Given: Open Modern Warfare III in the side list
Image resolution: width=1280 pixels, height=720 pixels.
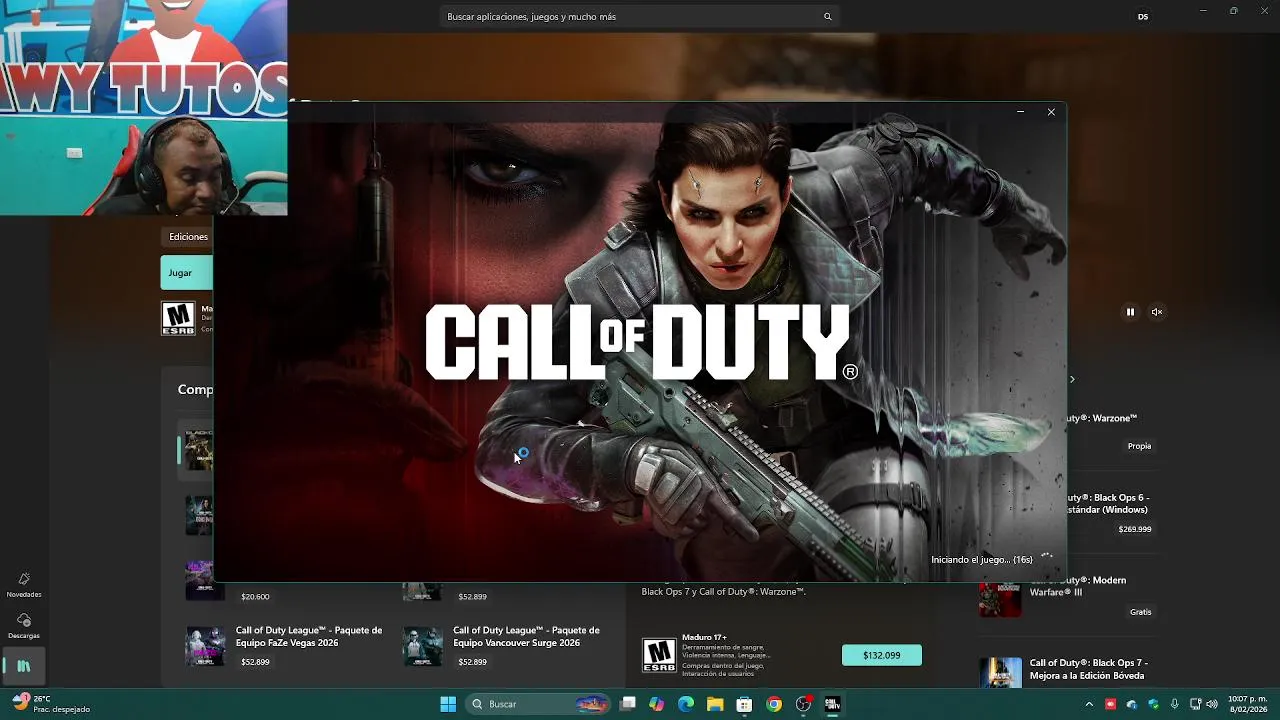Looking at the screenshot, I should pos(1078,586).
